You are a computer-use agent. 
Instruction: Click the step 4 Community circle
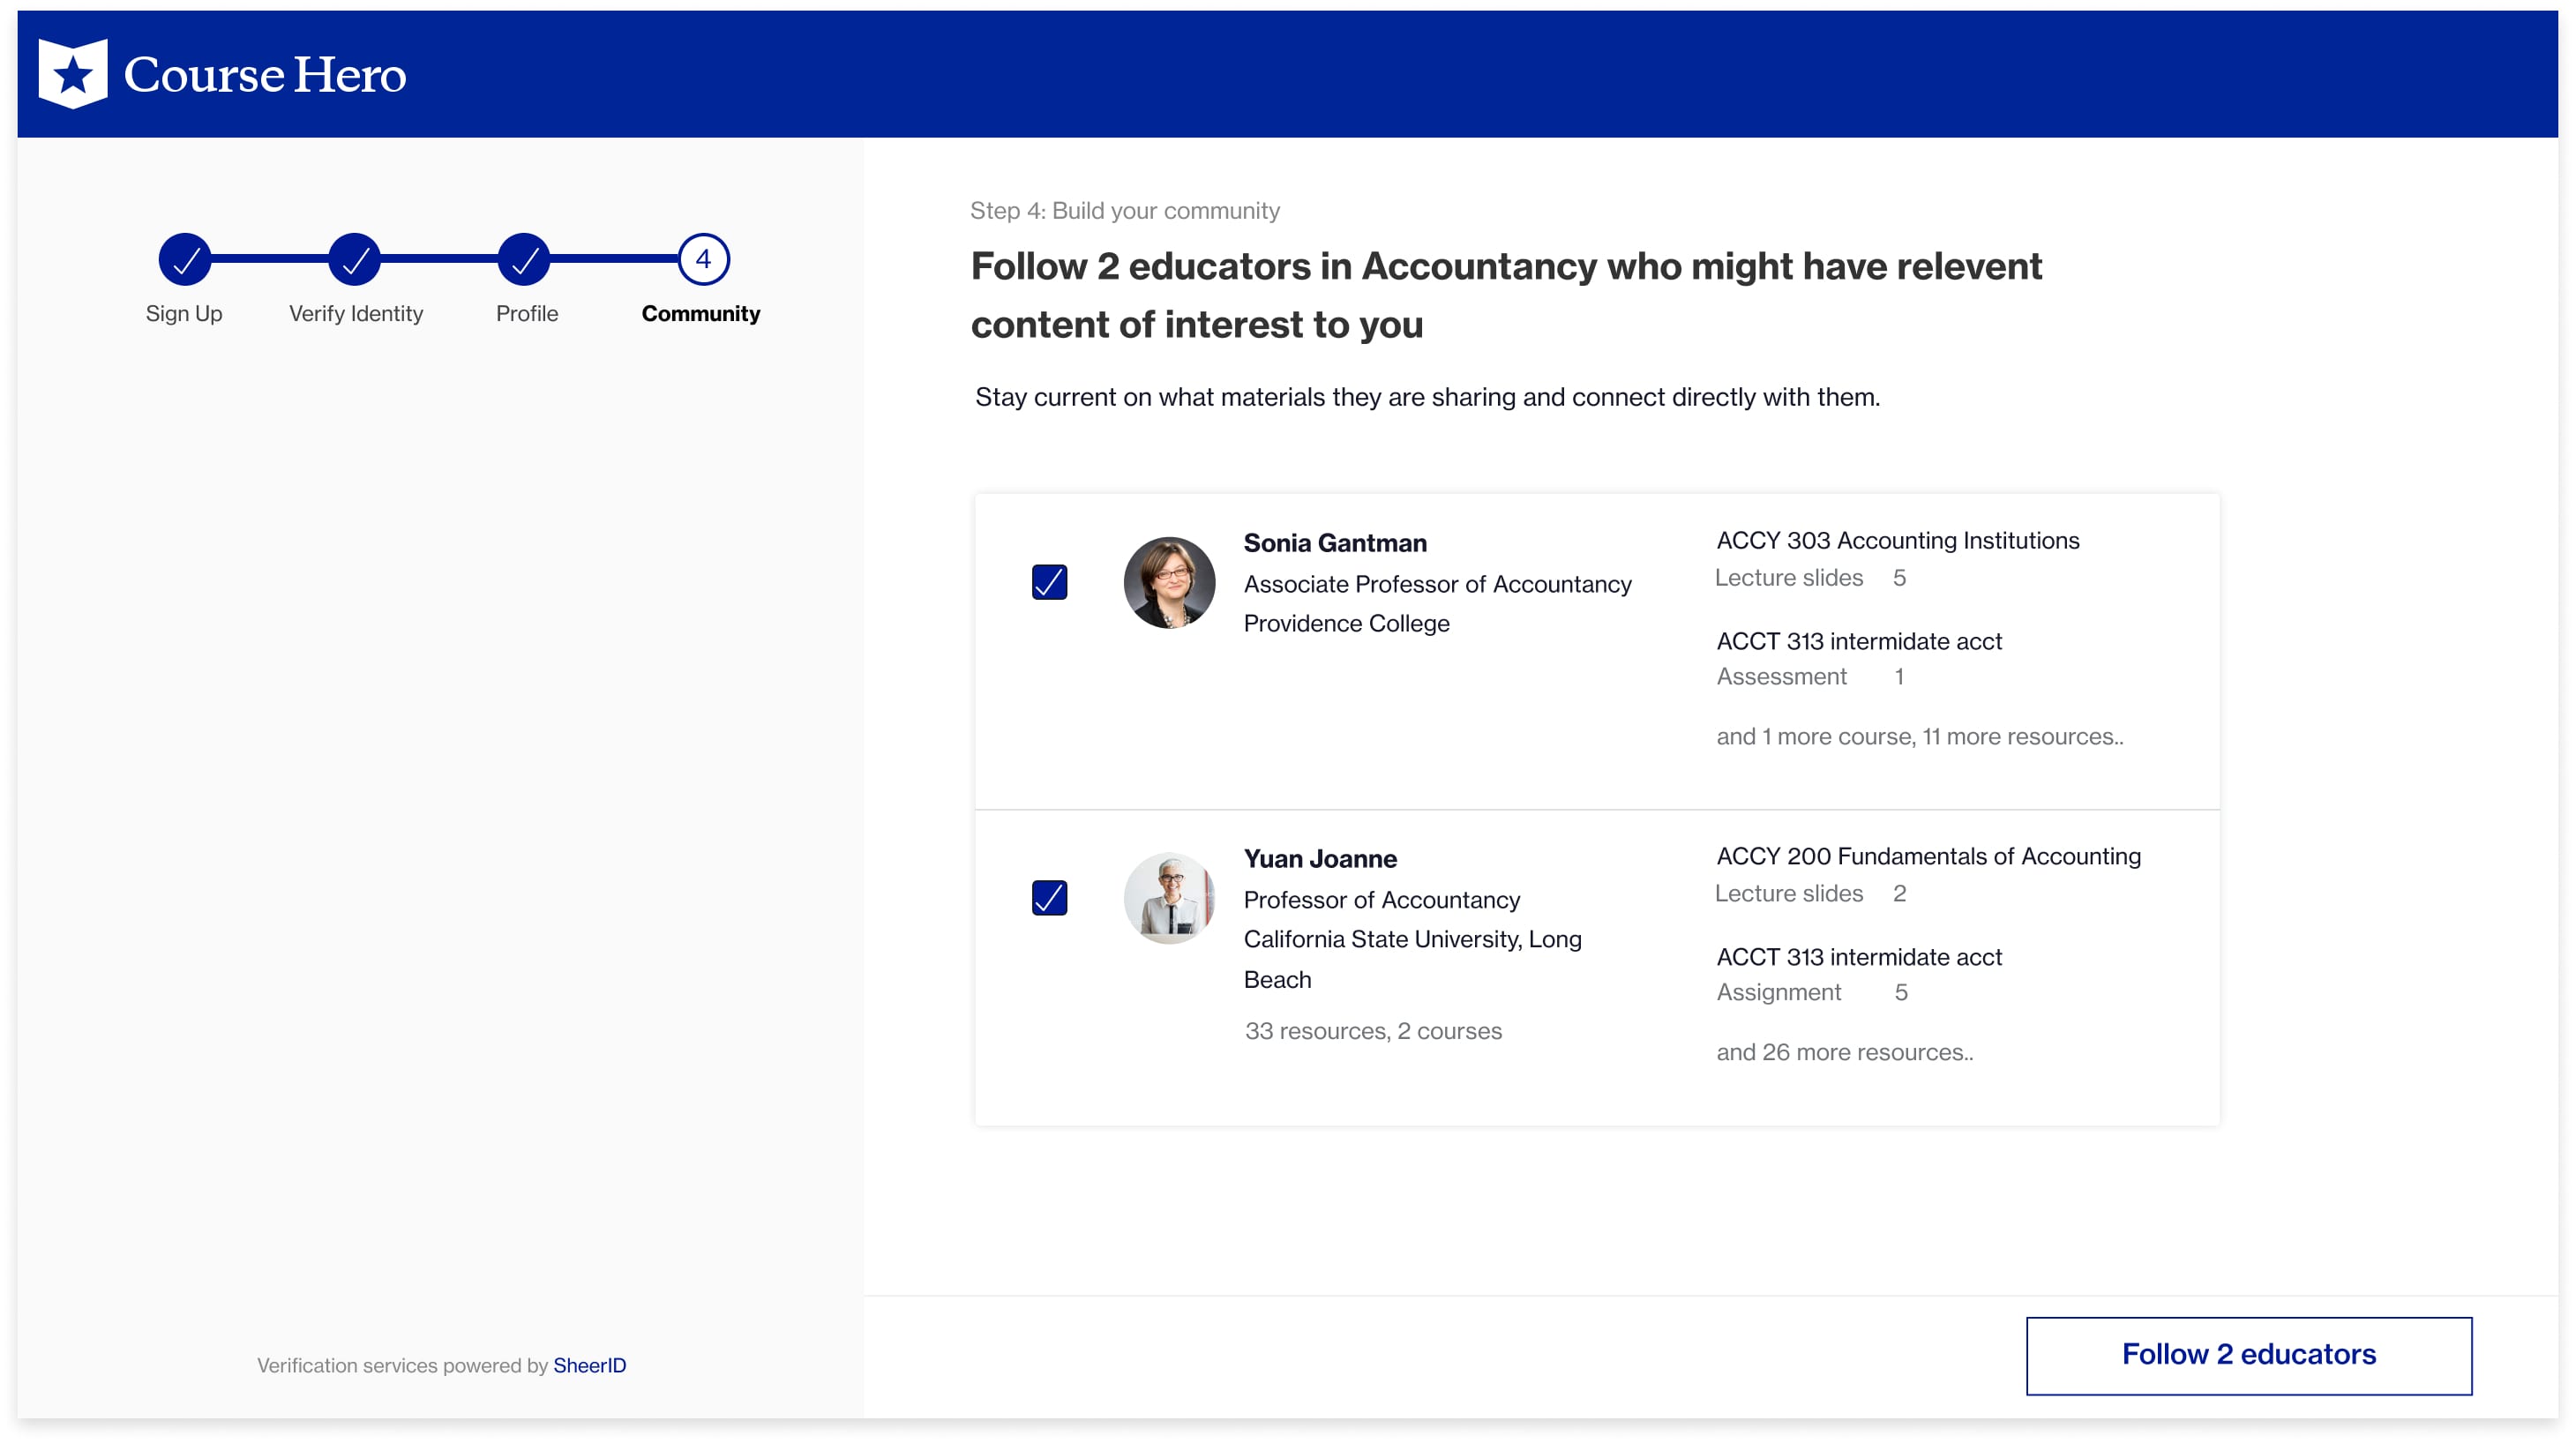[703, 260]
